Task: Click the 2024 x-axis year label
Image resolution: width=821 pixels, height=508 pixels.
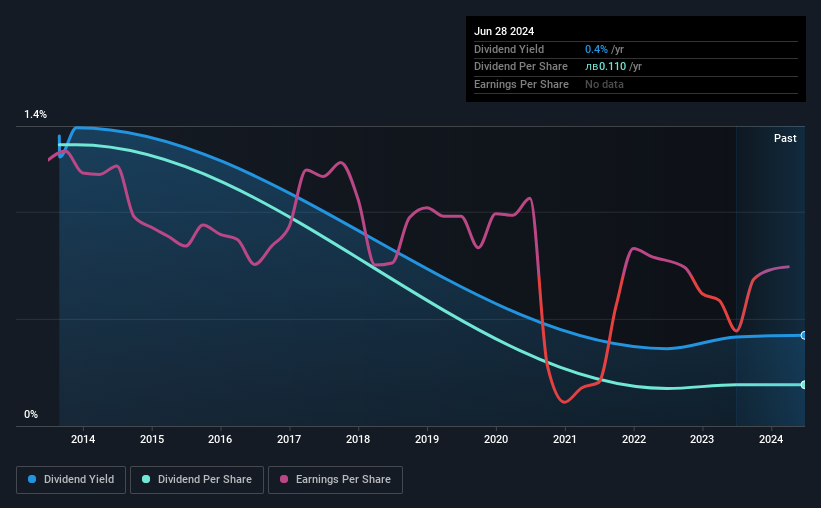Action: [771, 439]
